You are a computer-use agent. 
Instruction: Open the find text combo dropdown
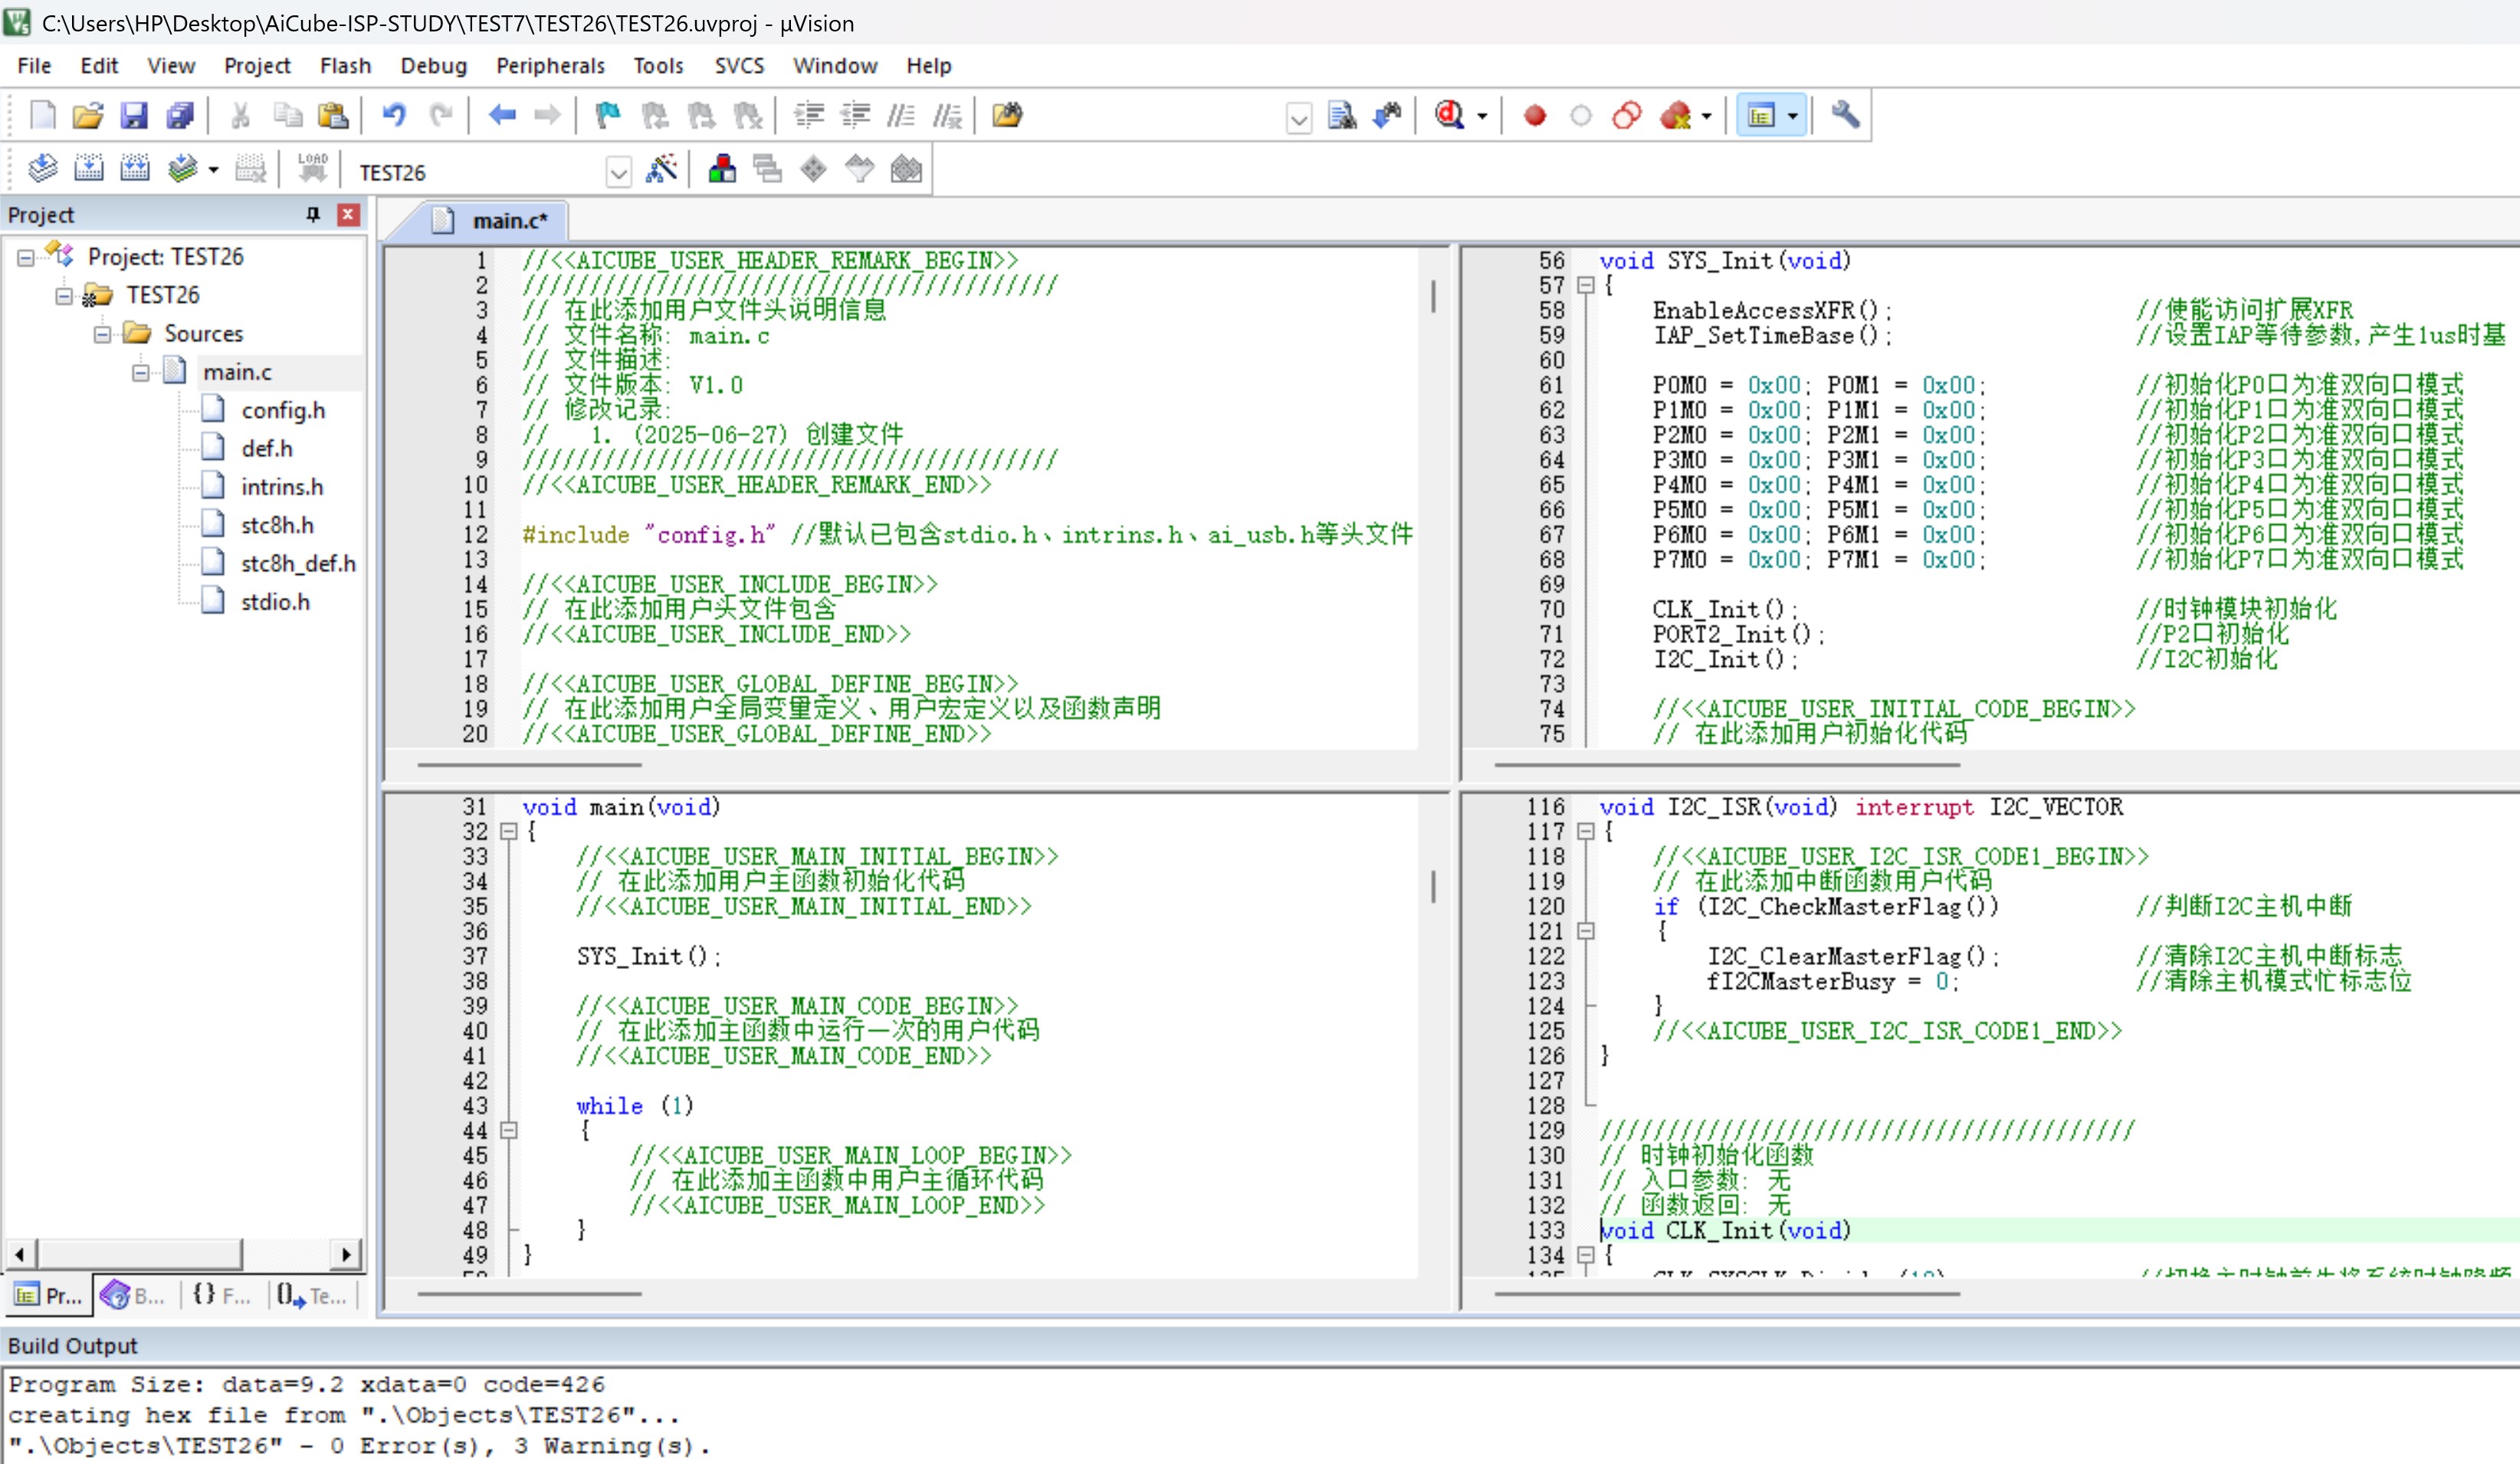(x=1298, y=119)
